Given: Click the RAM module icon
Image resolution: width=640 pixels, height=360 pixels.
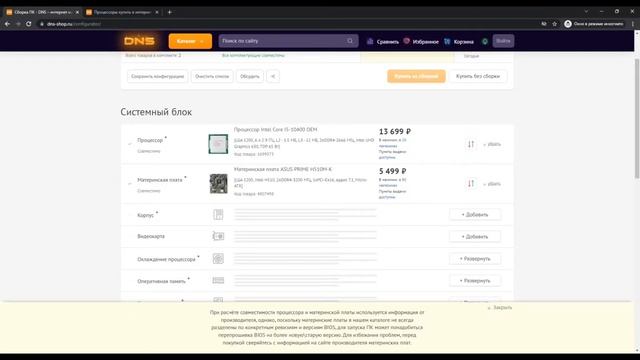Looking at the screenshot, I should [x=218, y=280].
